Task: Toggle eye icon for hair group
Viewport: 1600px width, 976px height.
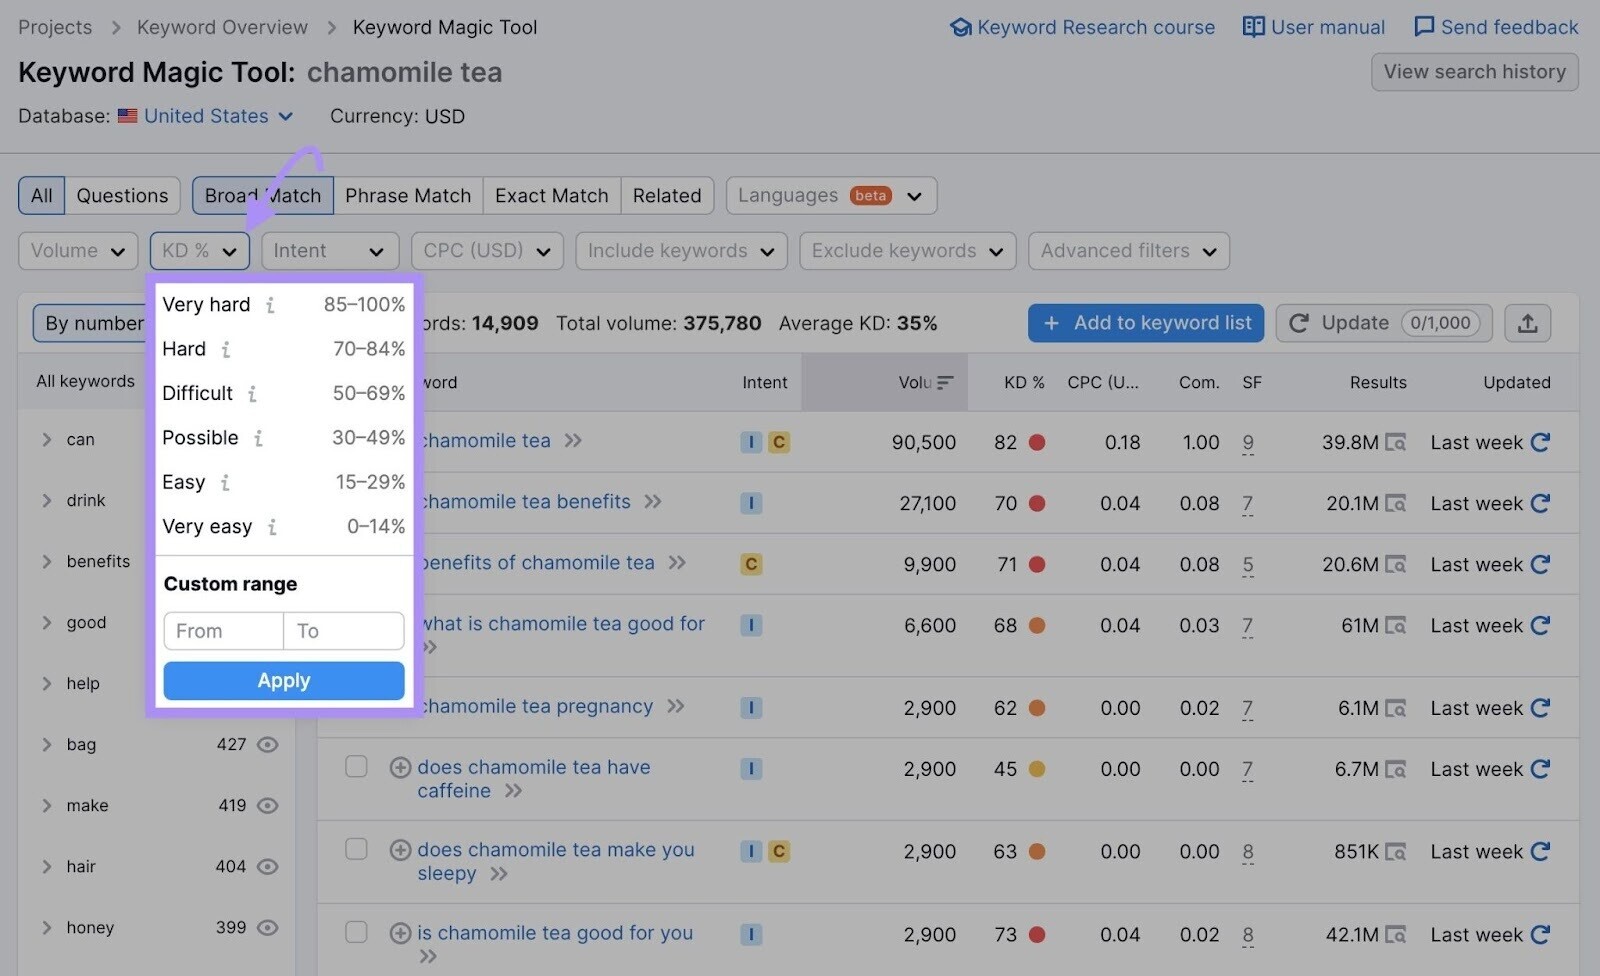Action: pos(267,867)
